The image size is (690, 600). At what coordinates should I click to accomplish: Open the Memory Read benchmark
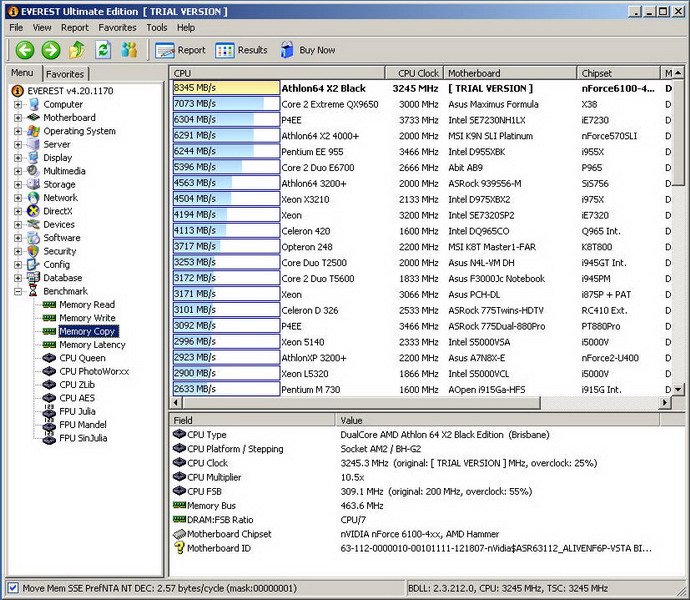pos(87,305)
